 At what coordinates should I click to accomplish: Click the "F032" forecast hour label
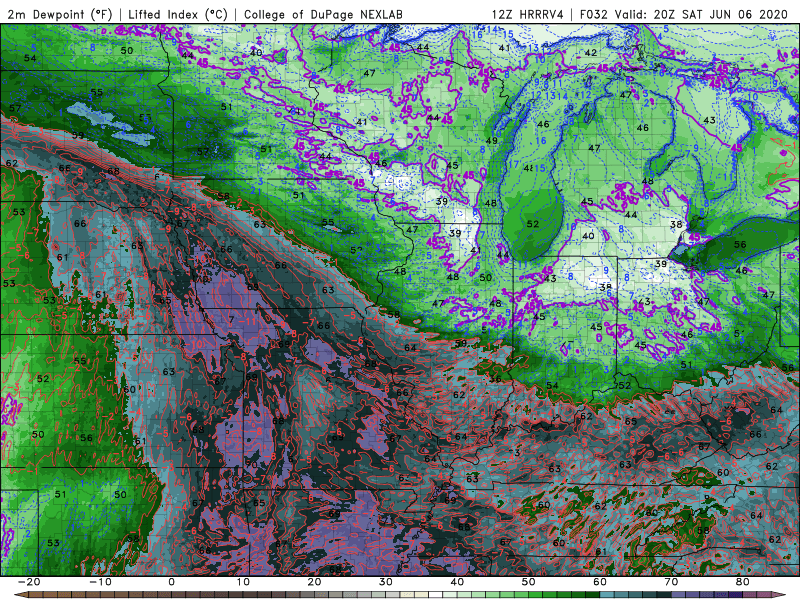click(x=594, y=15)
